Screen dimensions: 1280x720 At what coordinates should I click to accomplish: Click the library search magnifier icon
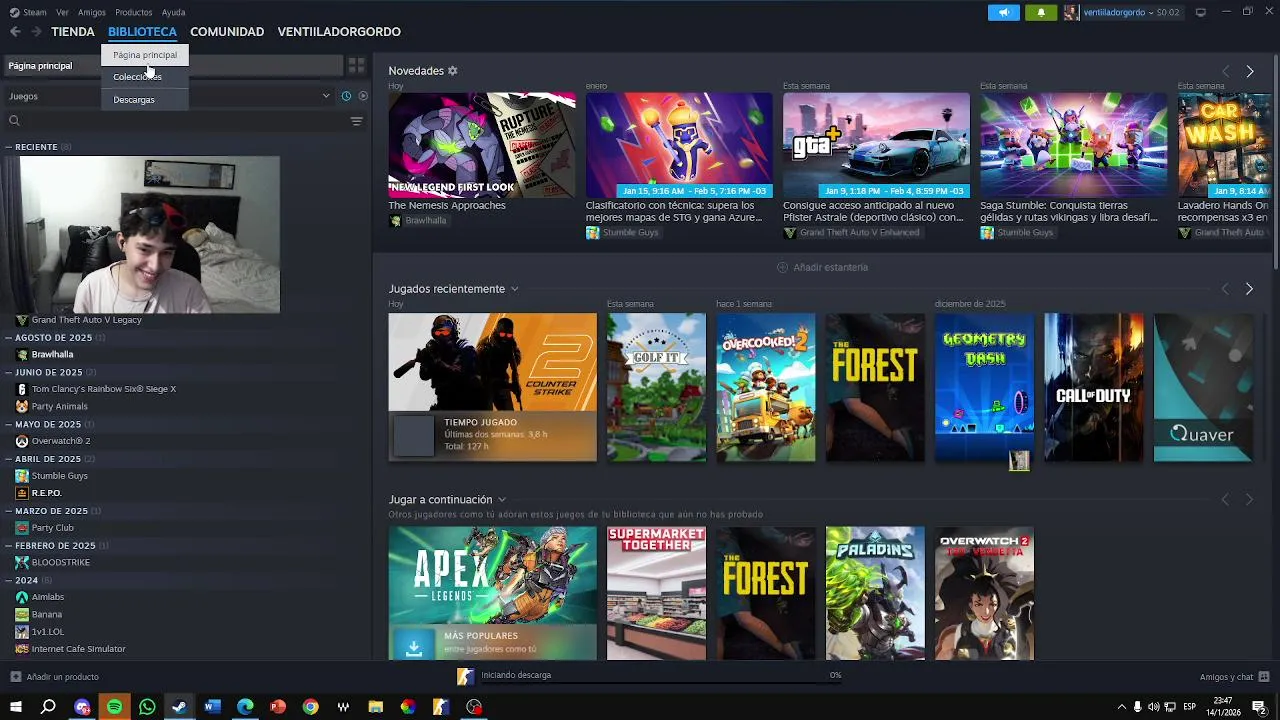pos(14,121)
